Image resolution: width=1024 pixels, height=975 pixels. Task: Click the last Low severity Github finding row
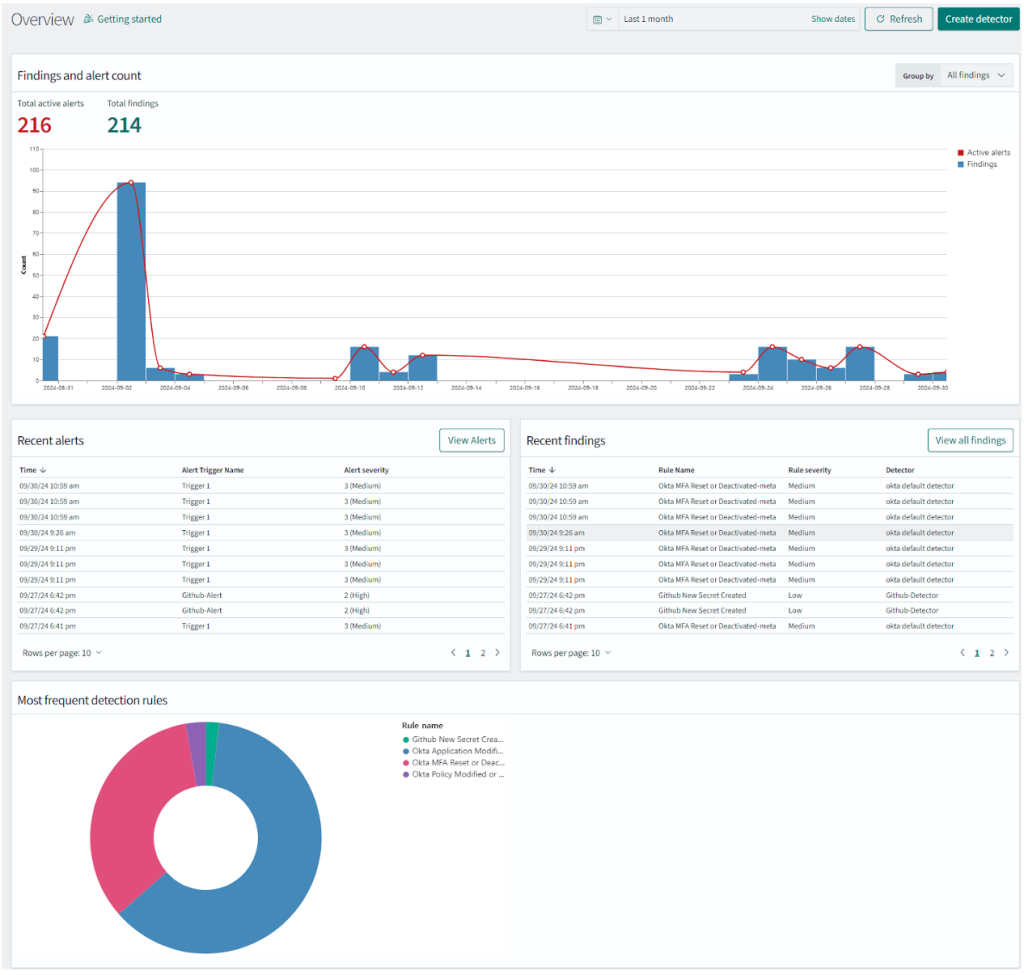770,611
